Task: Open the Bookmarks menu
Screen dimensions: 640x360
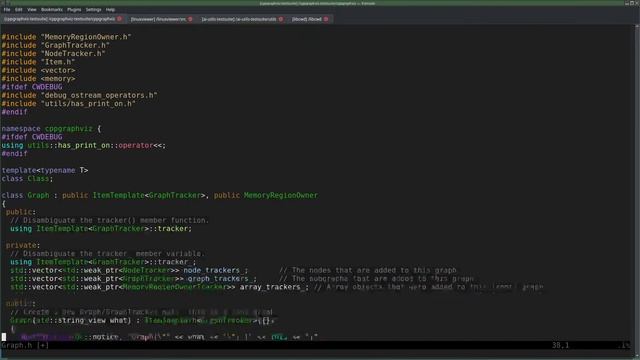Action: 52,9
